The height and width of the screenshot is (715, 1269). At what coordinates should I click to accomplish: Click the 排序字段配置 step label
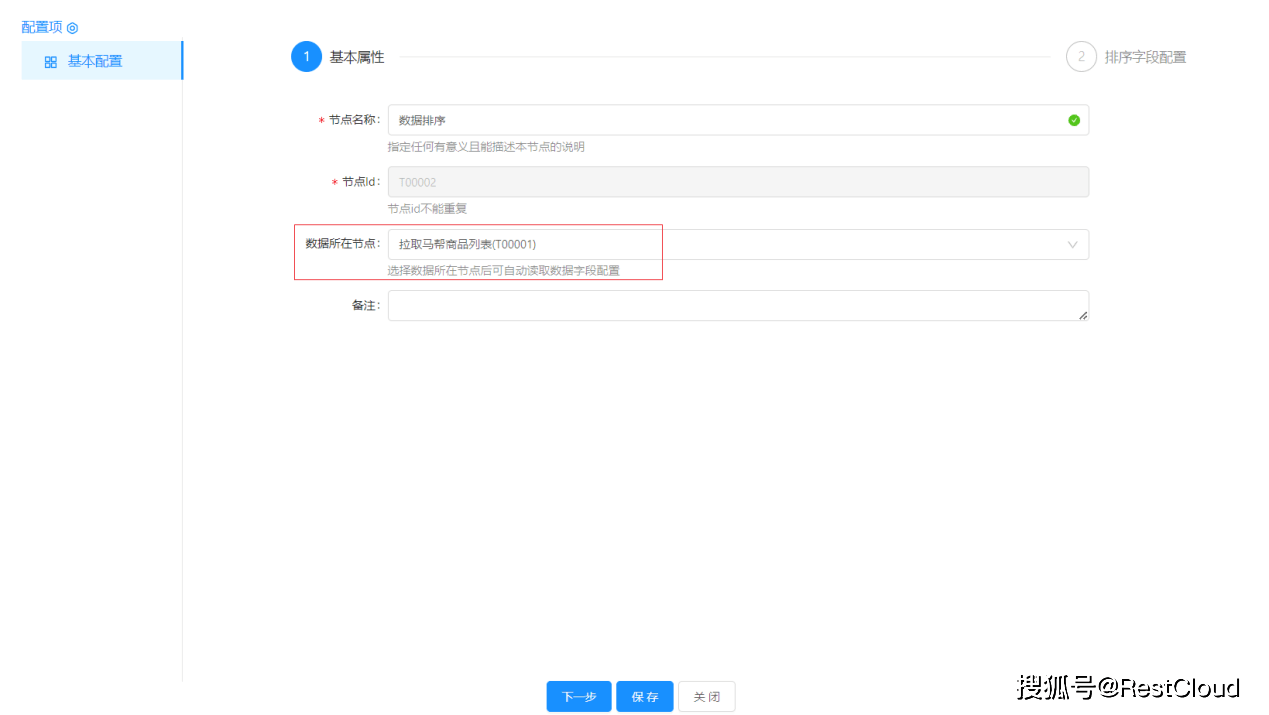tap(1145, 58)
